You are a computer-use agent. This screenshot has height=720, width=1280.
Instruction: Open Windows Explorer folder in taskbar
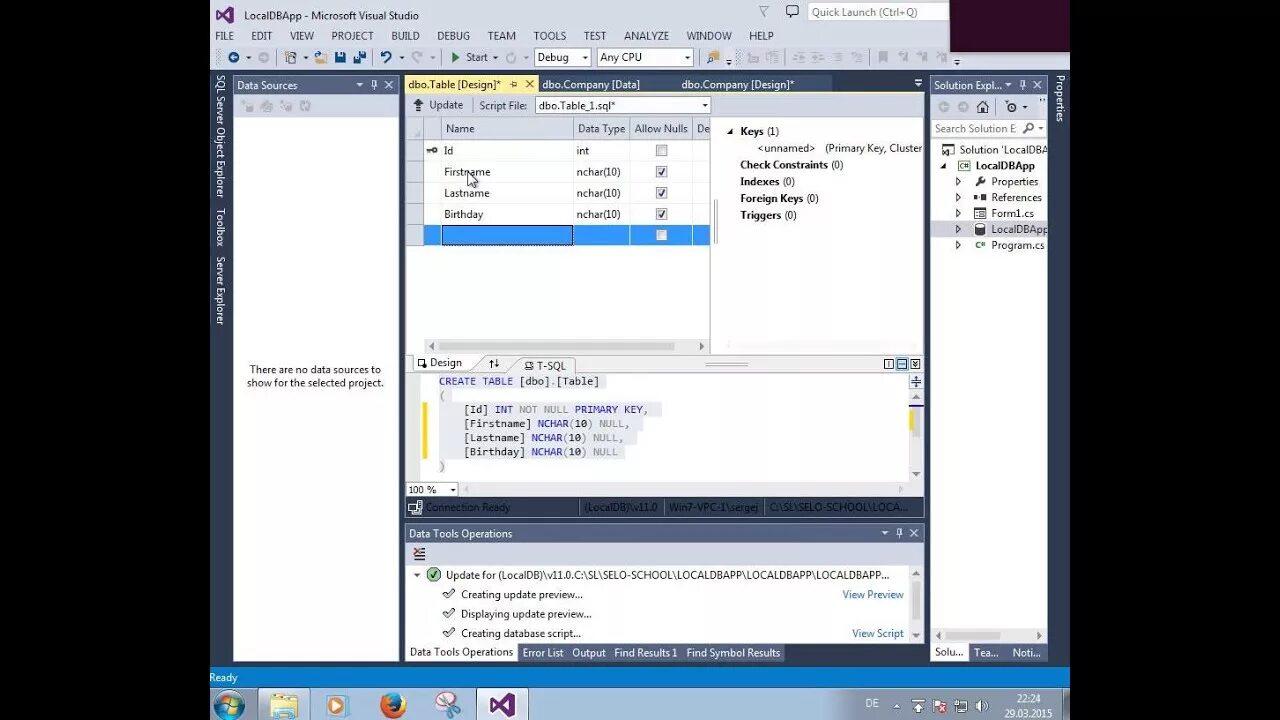284,705
